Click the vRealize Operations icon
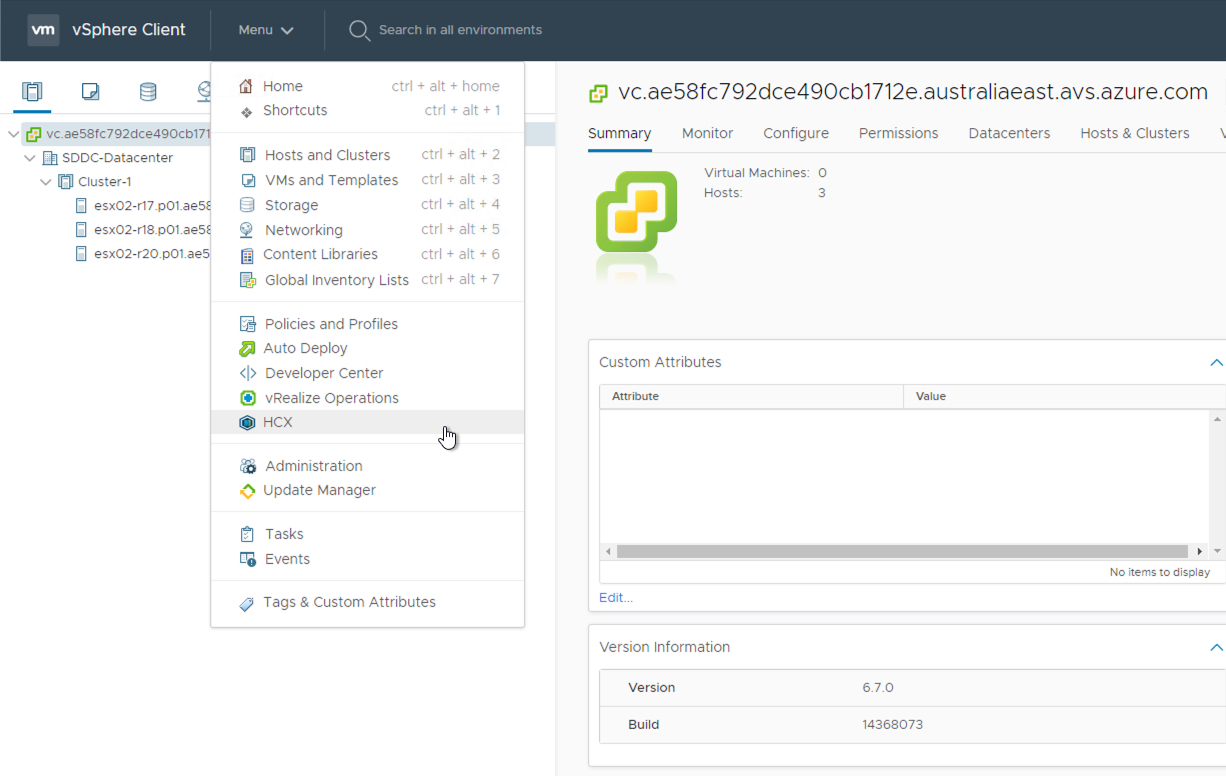Viewport: 1226px width, 776px height. (x=248, y=398)
